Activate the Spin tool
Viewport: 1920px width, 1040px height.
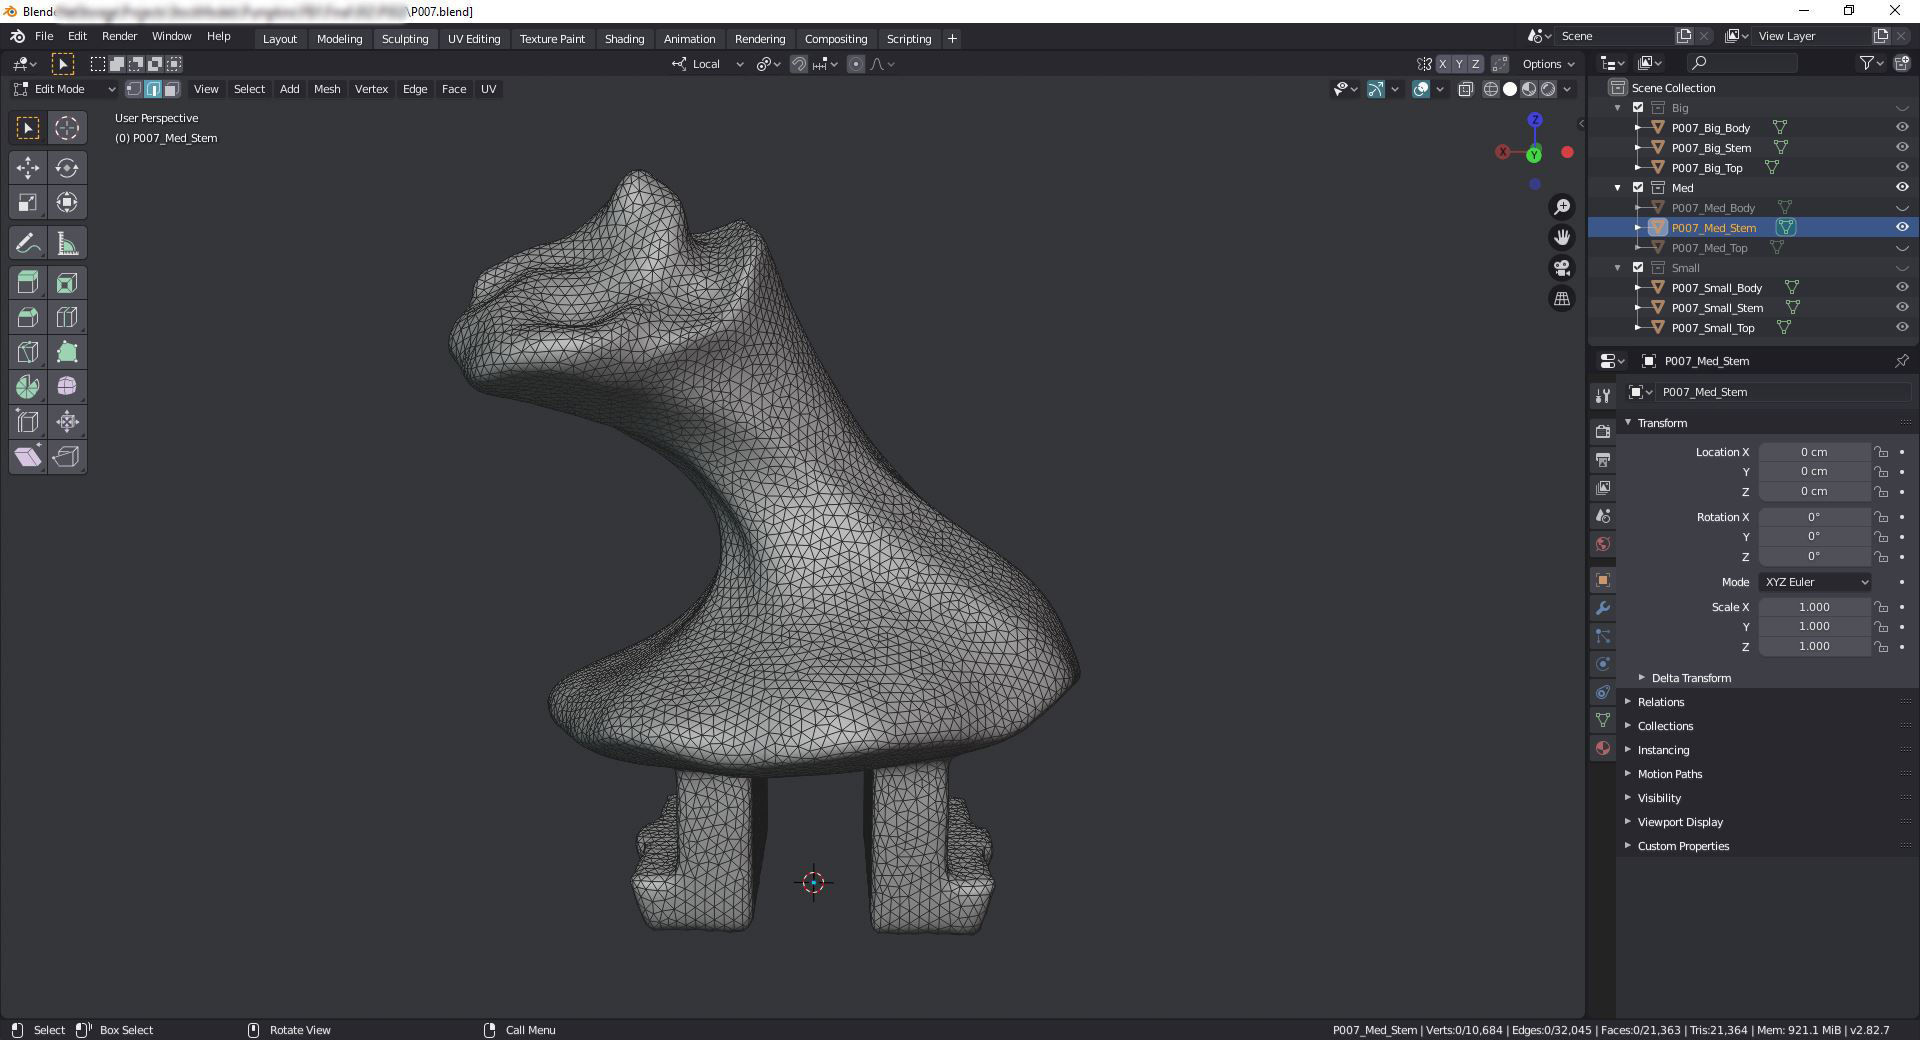pos(28,387)
